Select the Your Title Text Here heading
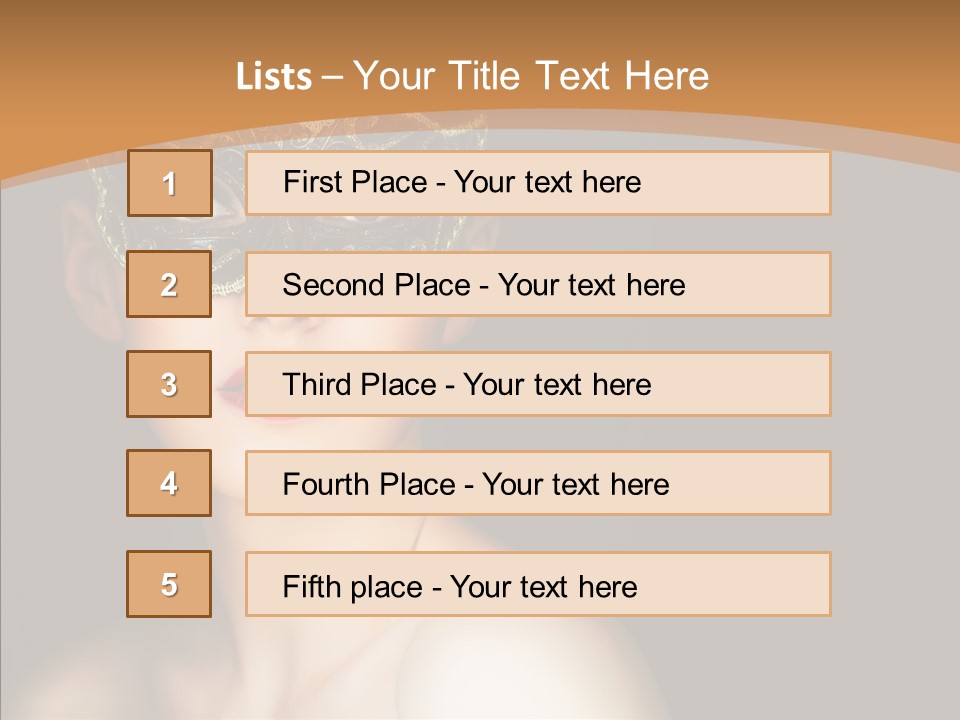The height and width of the screenshot is (720, 960). (x=531, y=76)
